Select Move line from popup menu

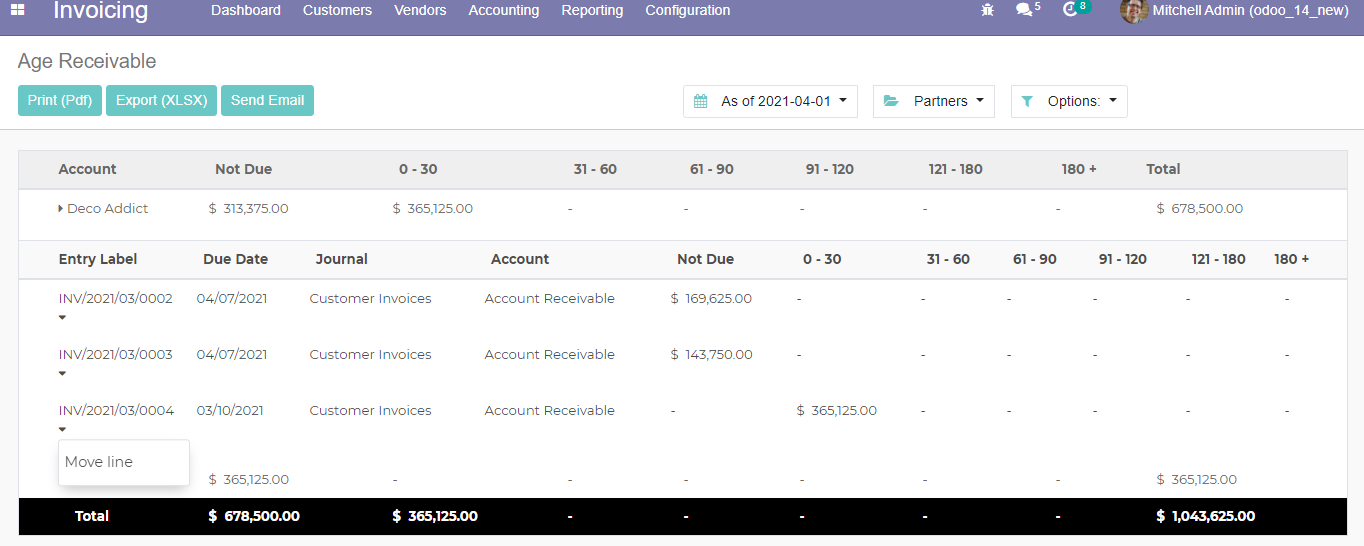99,462
